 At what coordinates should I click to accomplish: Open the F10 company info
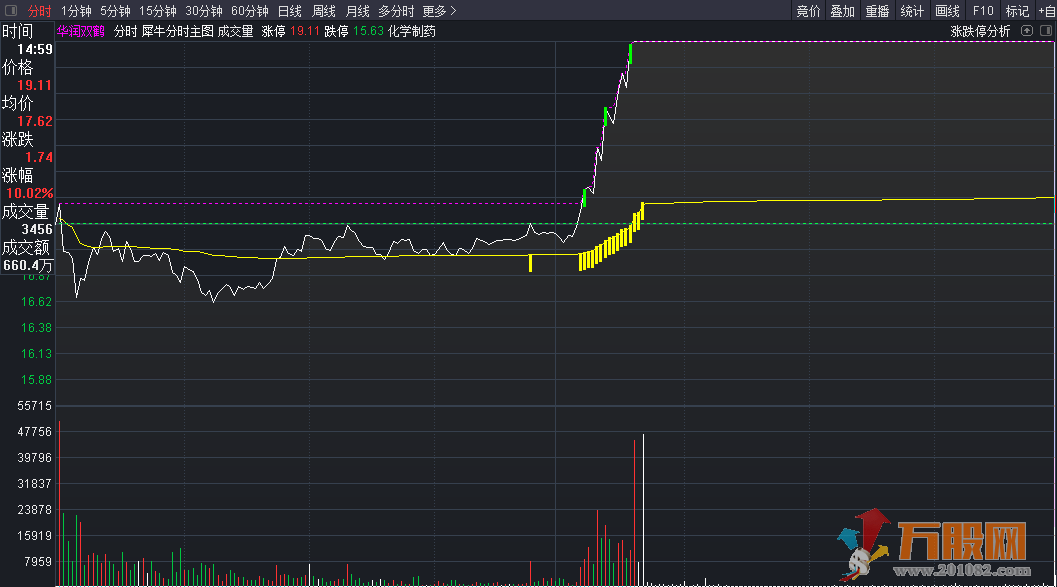[x=983, y=11]
